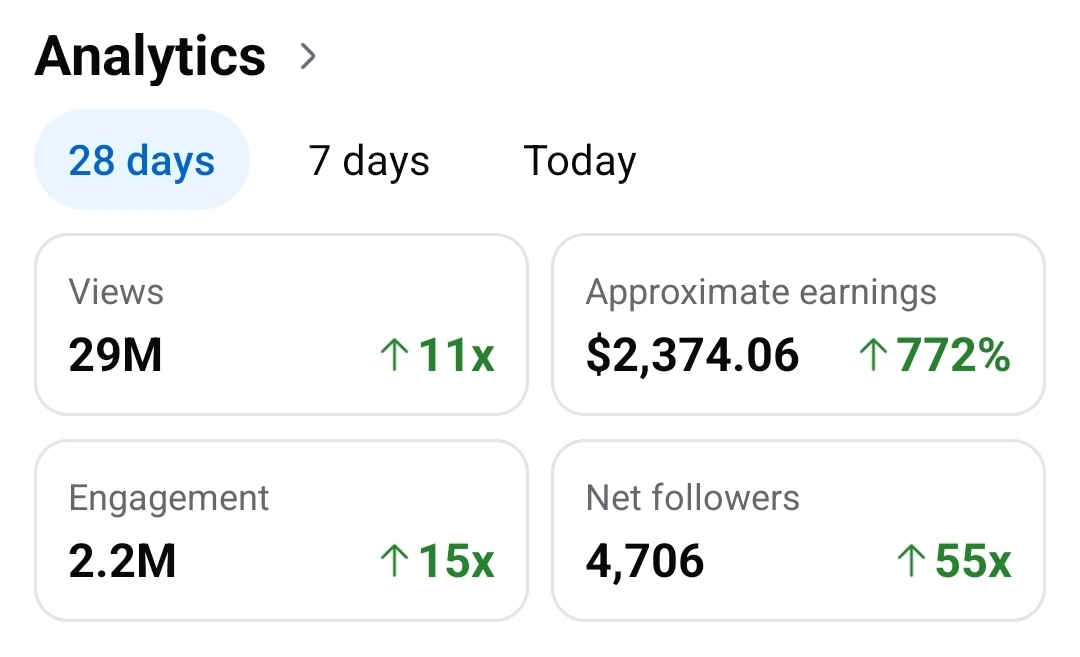1080x657 pixels.
Task: Click the green up arrow beside 11x
Action: (395, 356)
